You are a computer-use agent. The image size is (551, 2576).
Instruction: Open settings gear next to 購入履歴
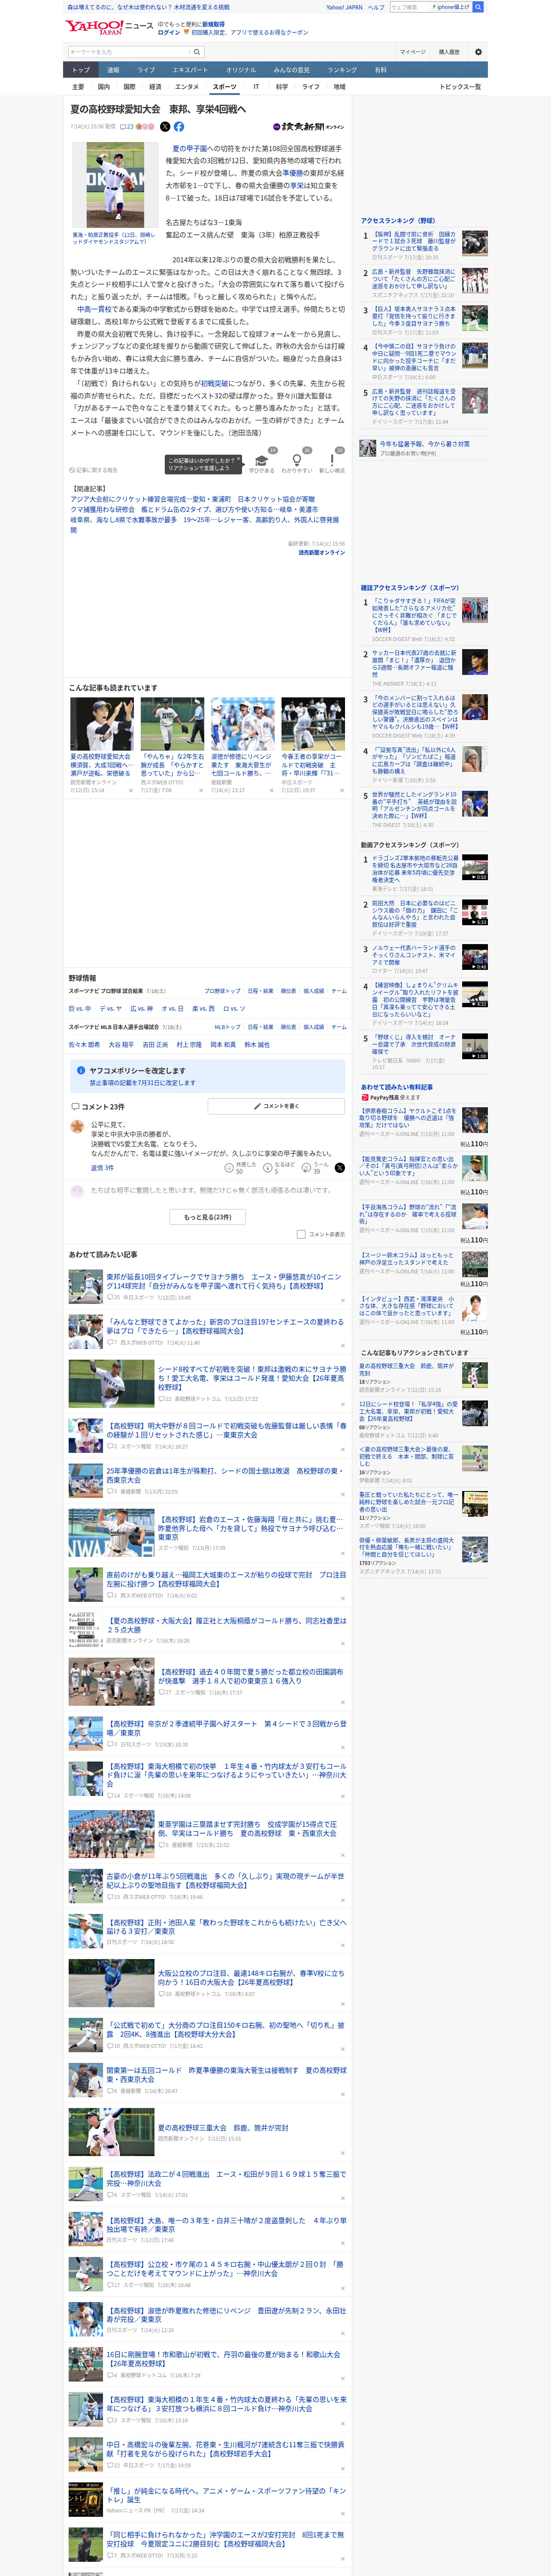point(478,52)
